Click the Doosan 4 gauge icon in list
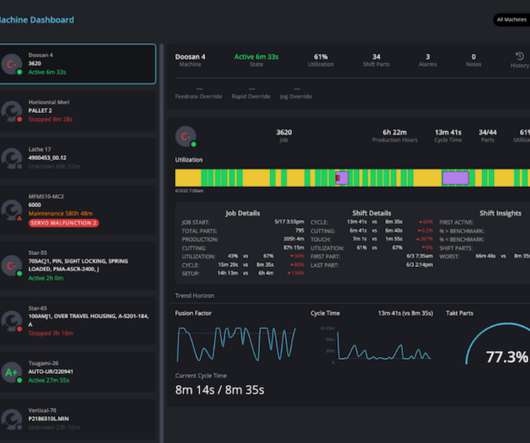Screen dimensions: 530x443 click(12, 64)
